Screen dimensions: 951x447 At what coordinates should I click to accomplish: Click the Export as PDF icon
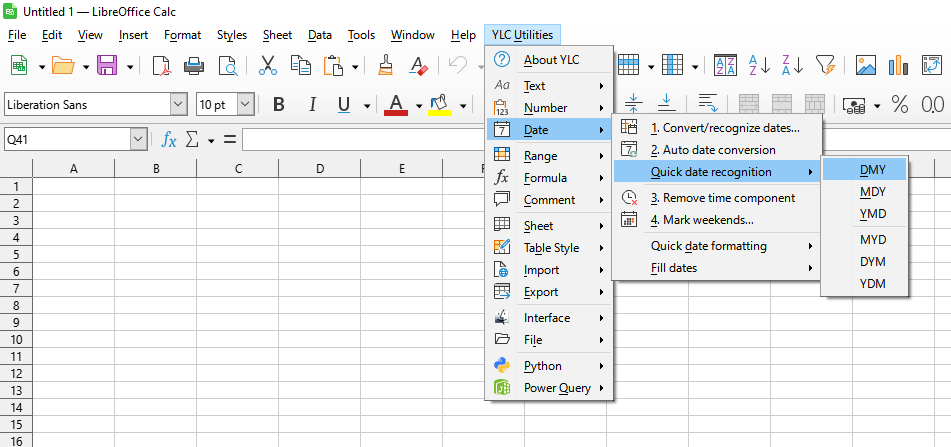162,66
